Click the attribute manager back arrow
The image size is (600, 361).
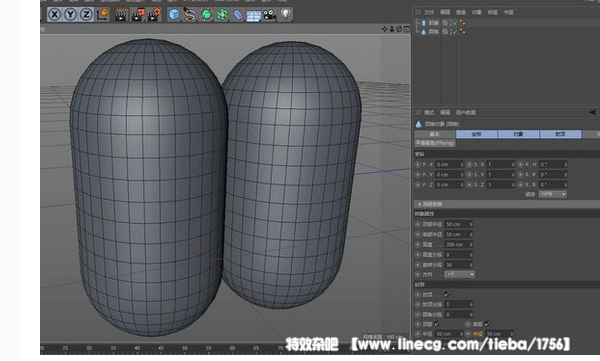(x=592, y=112)
